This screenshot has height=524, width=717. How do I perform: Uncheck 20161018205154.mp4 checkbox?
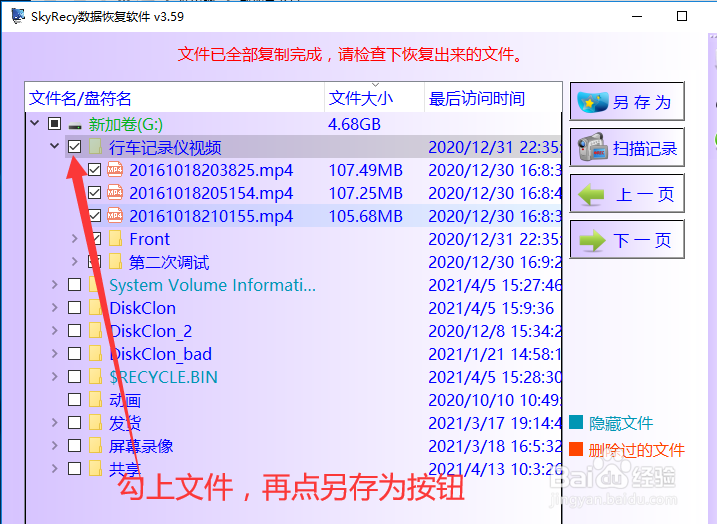click(95, 192)
